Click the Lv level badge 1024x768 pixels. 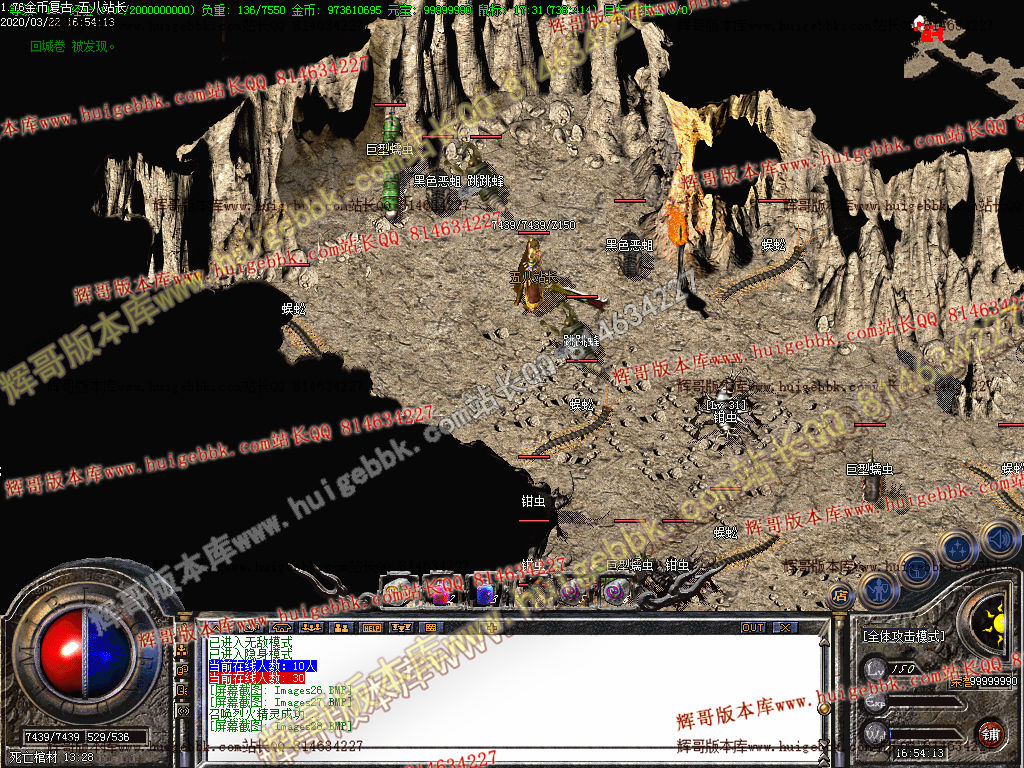pyautogui.click(x=876, y=668)
